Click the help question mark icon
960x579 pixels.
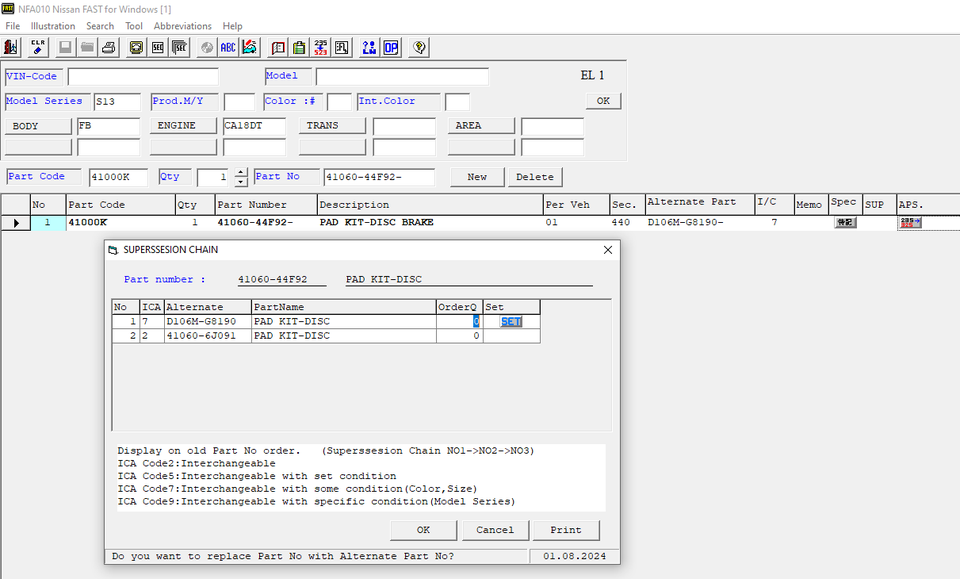419,47
